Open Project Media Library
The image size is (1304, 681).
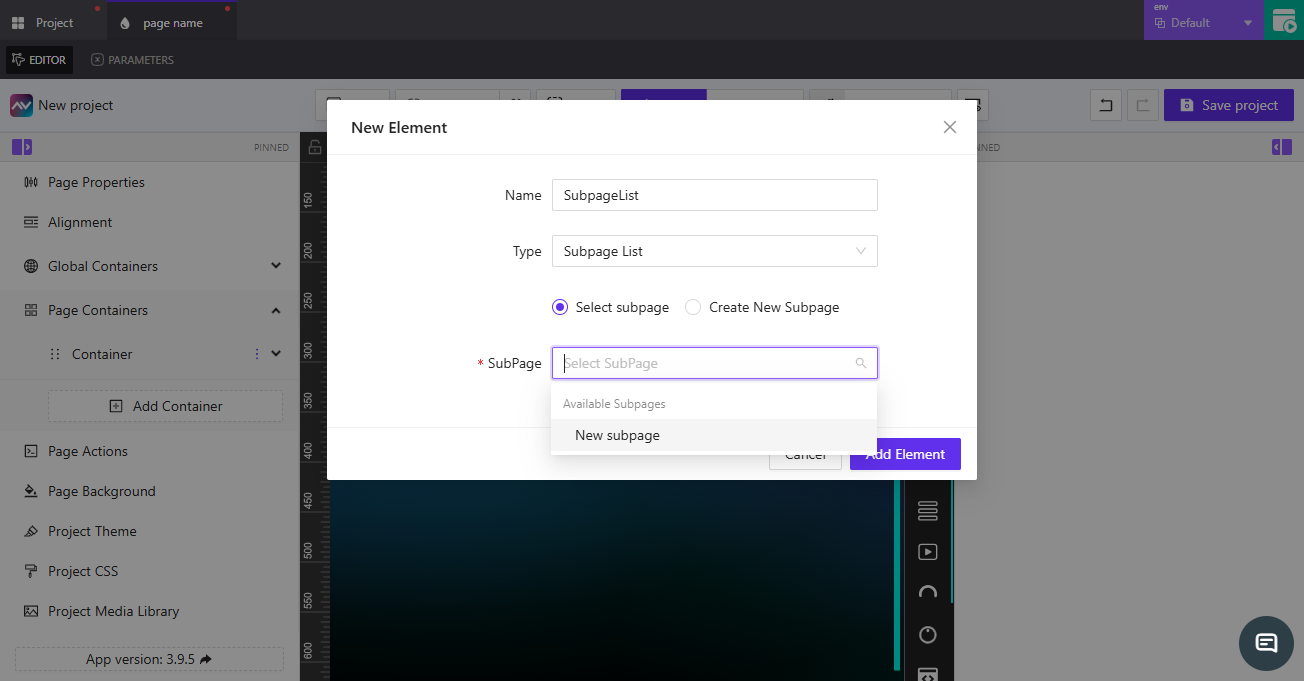coord(113,611)
